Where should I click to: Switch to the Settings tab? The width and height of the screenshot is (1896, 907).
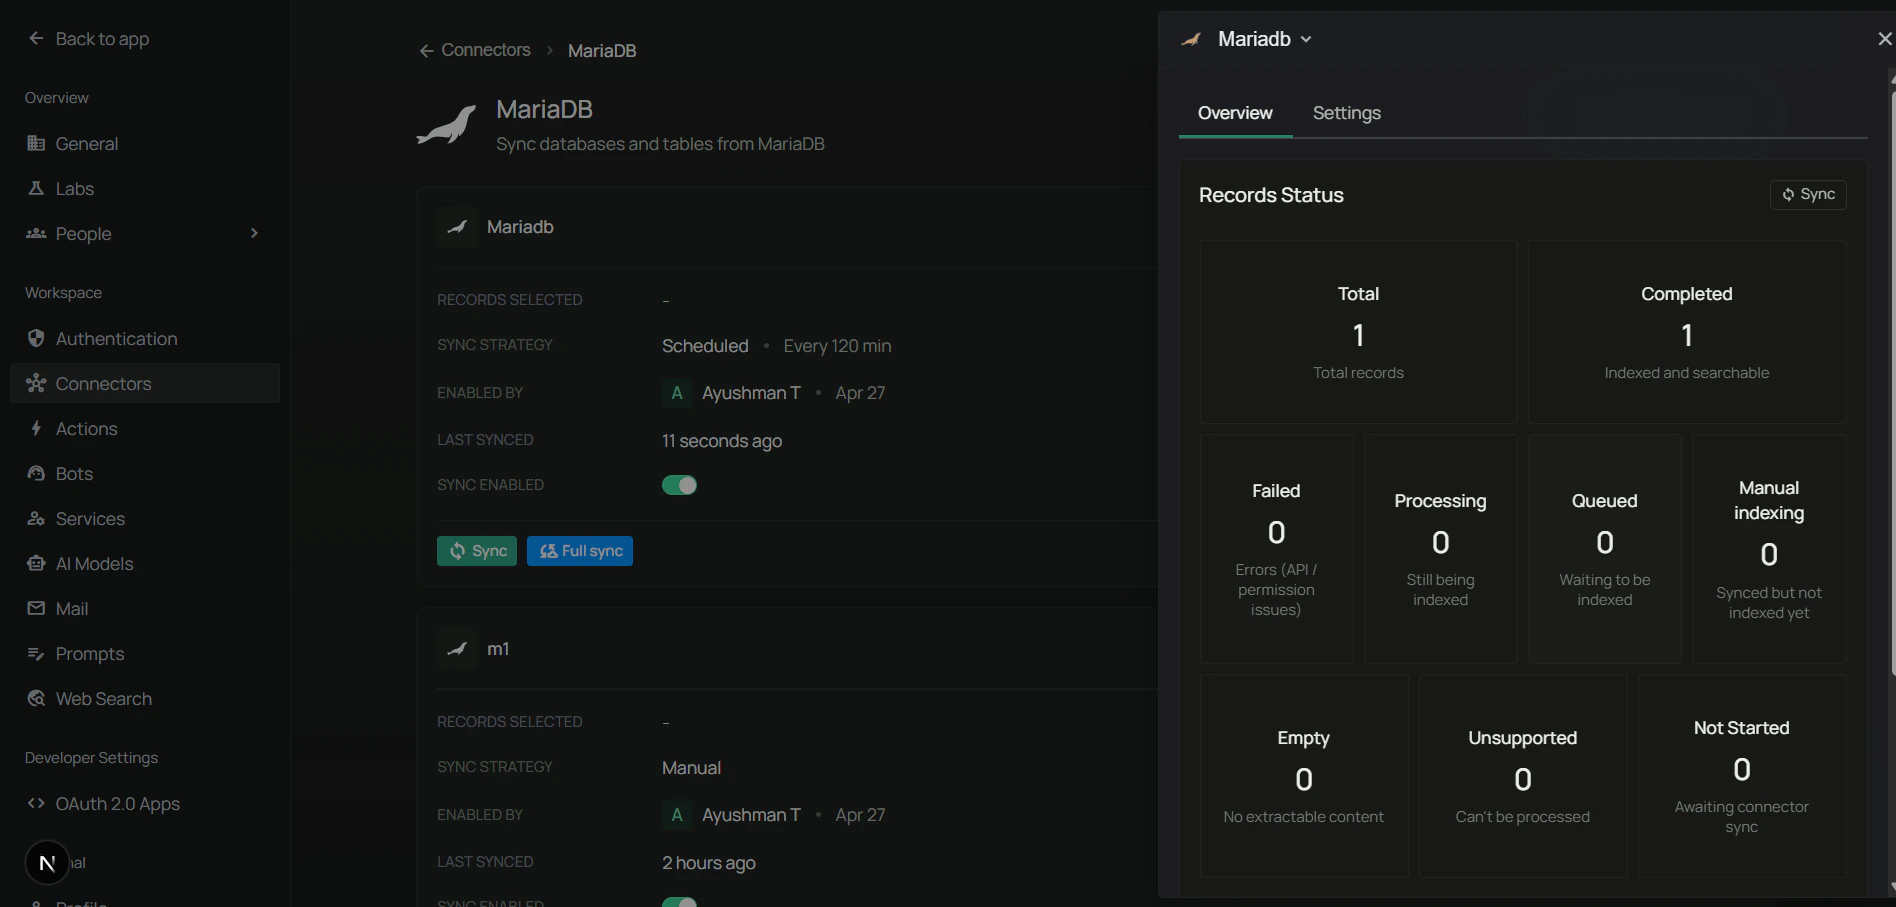[x=1345, y=113]
